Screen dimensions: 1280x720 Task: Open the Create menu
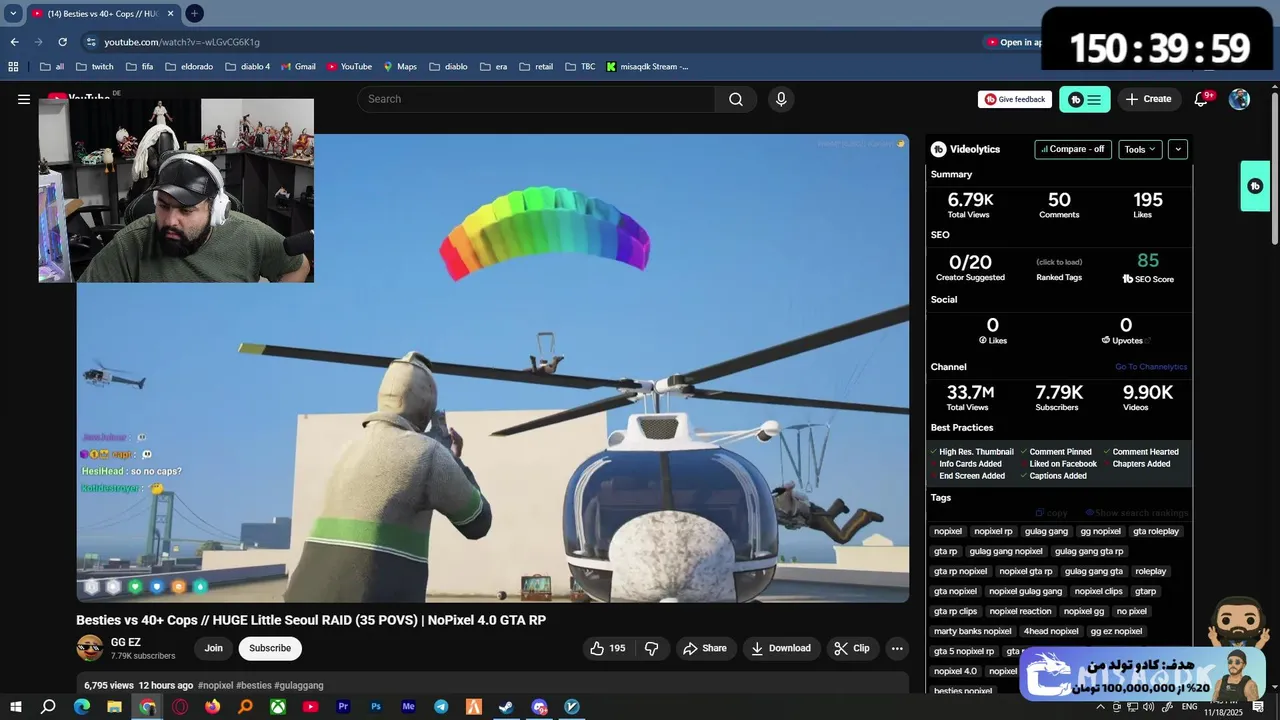coord(1148,99)
